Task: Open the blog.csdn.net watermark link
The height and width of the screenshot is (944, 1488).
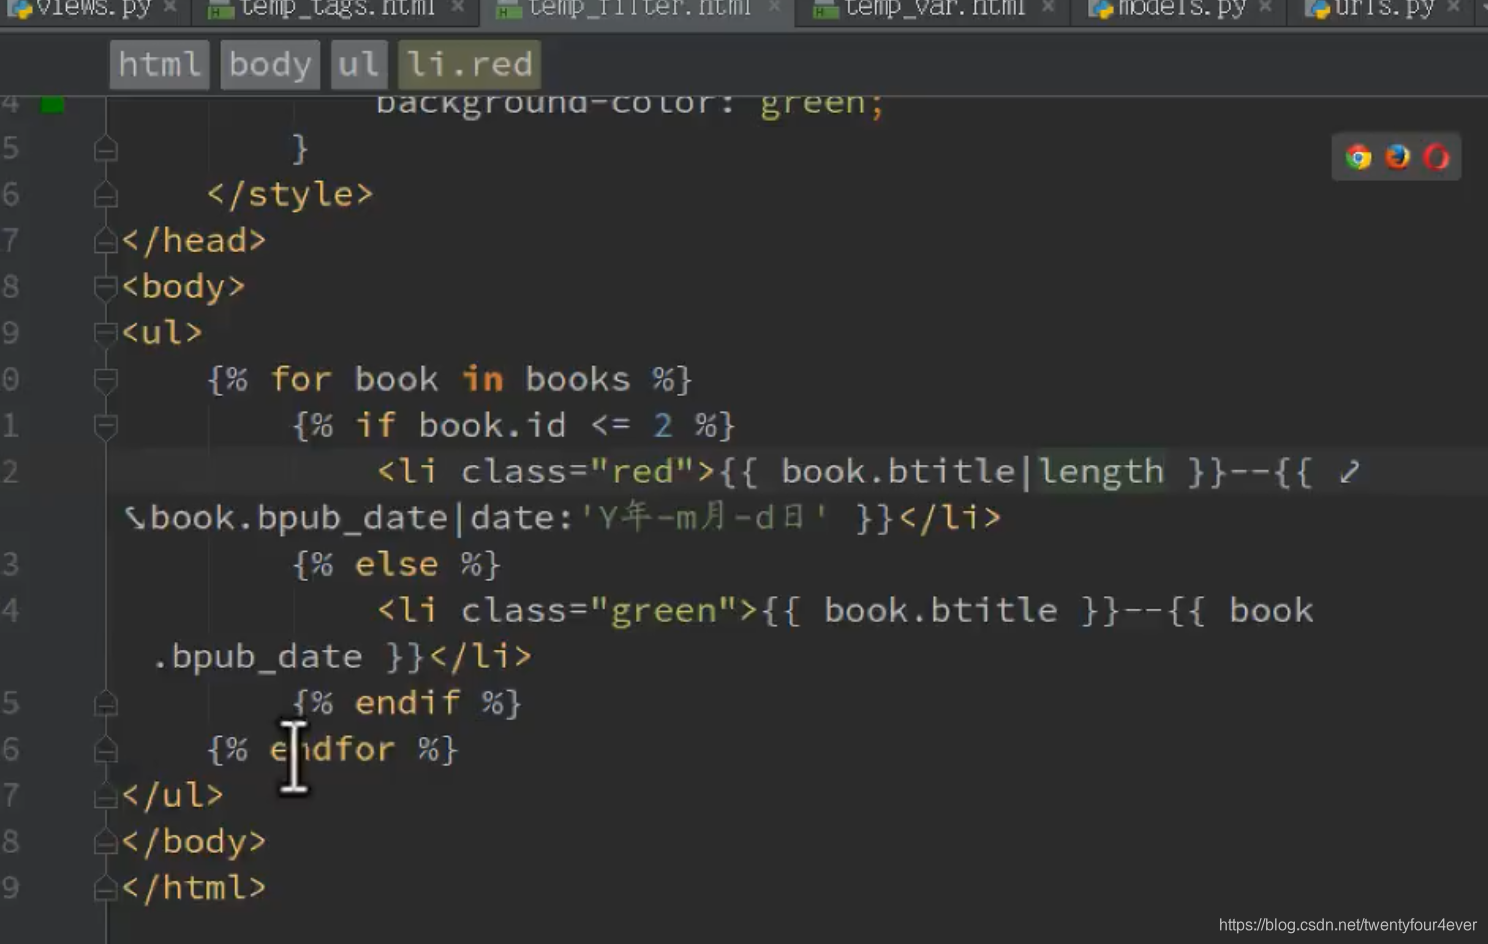Action: pos(1347,925)
